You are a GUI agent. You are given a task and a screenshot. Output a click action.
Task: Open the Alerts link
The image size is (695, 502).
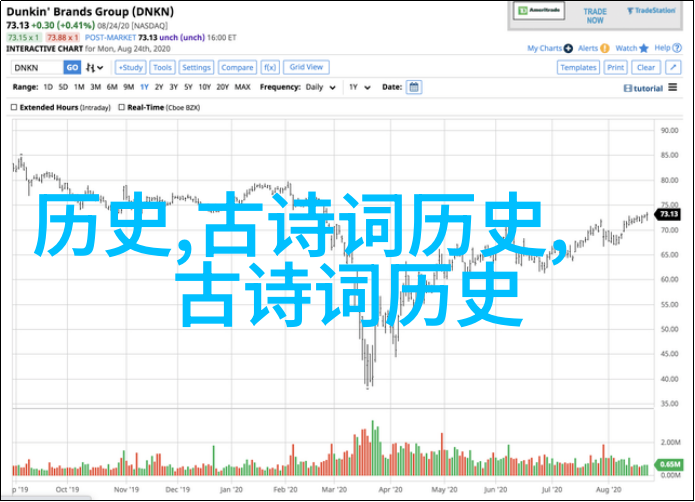click(x=588, y=48)
